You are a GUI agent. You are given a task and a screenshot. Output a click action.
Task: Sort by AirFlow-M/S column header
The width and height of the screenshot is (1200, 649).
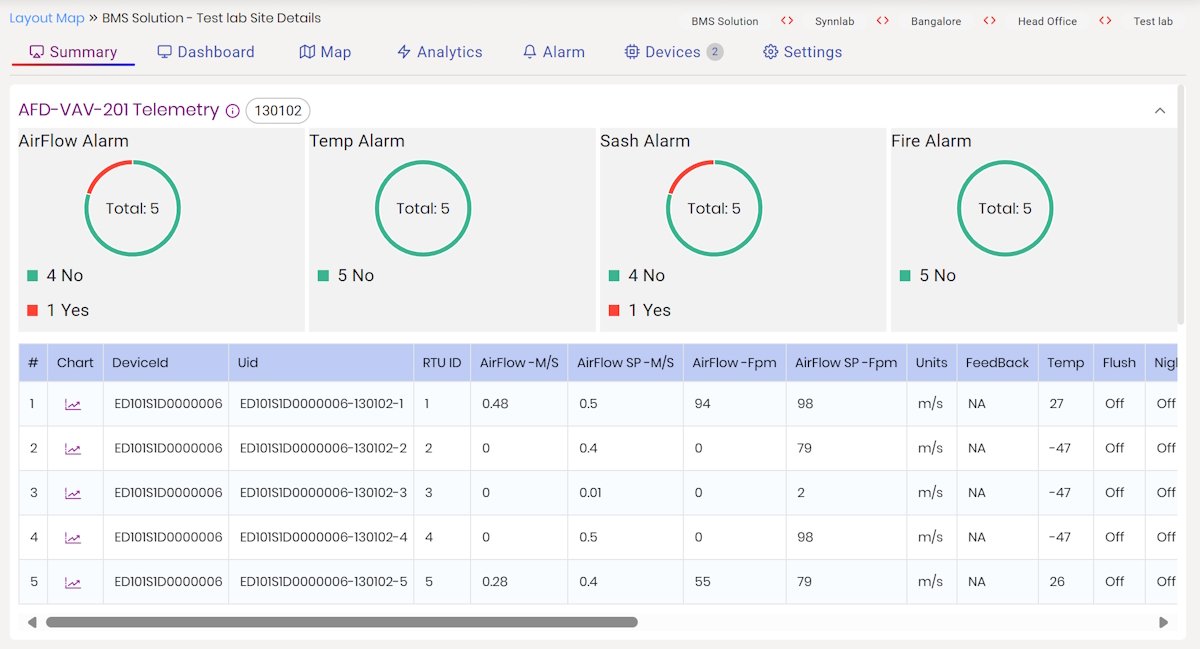coord(518,362)
